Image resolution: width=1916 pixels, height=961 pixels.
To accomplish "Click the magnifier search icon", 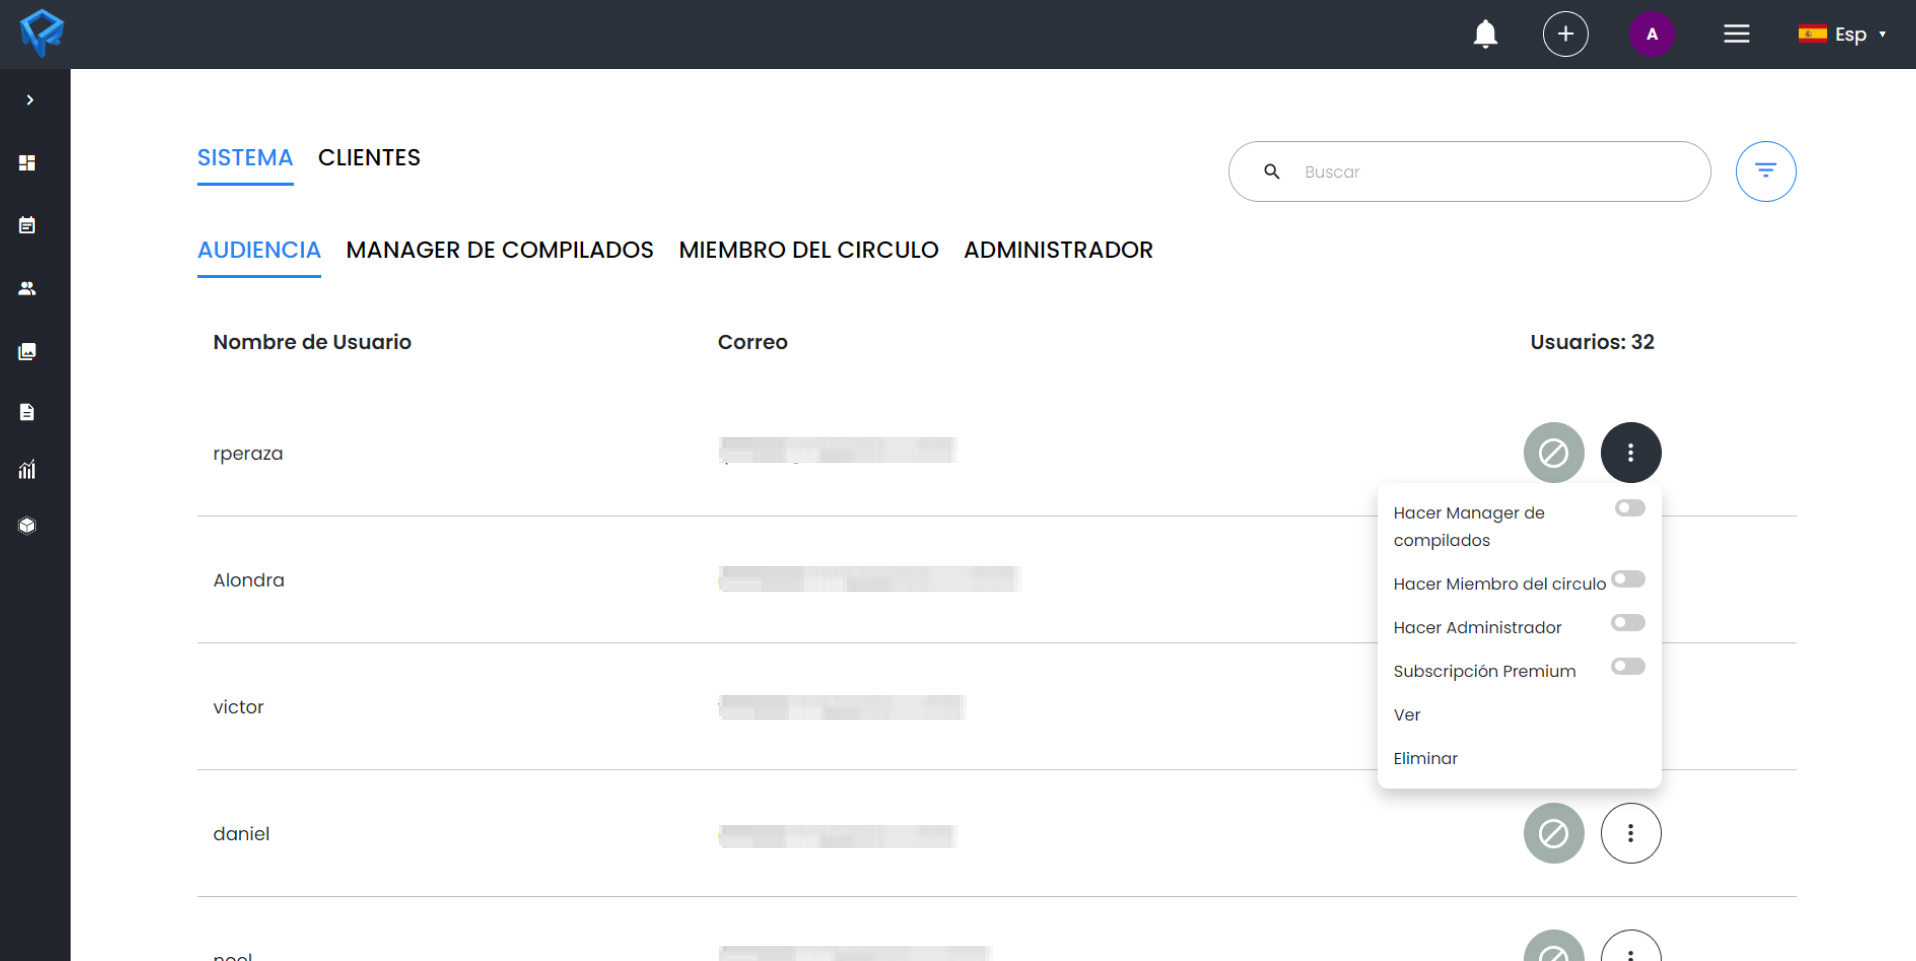I will point(1271,172).
